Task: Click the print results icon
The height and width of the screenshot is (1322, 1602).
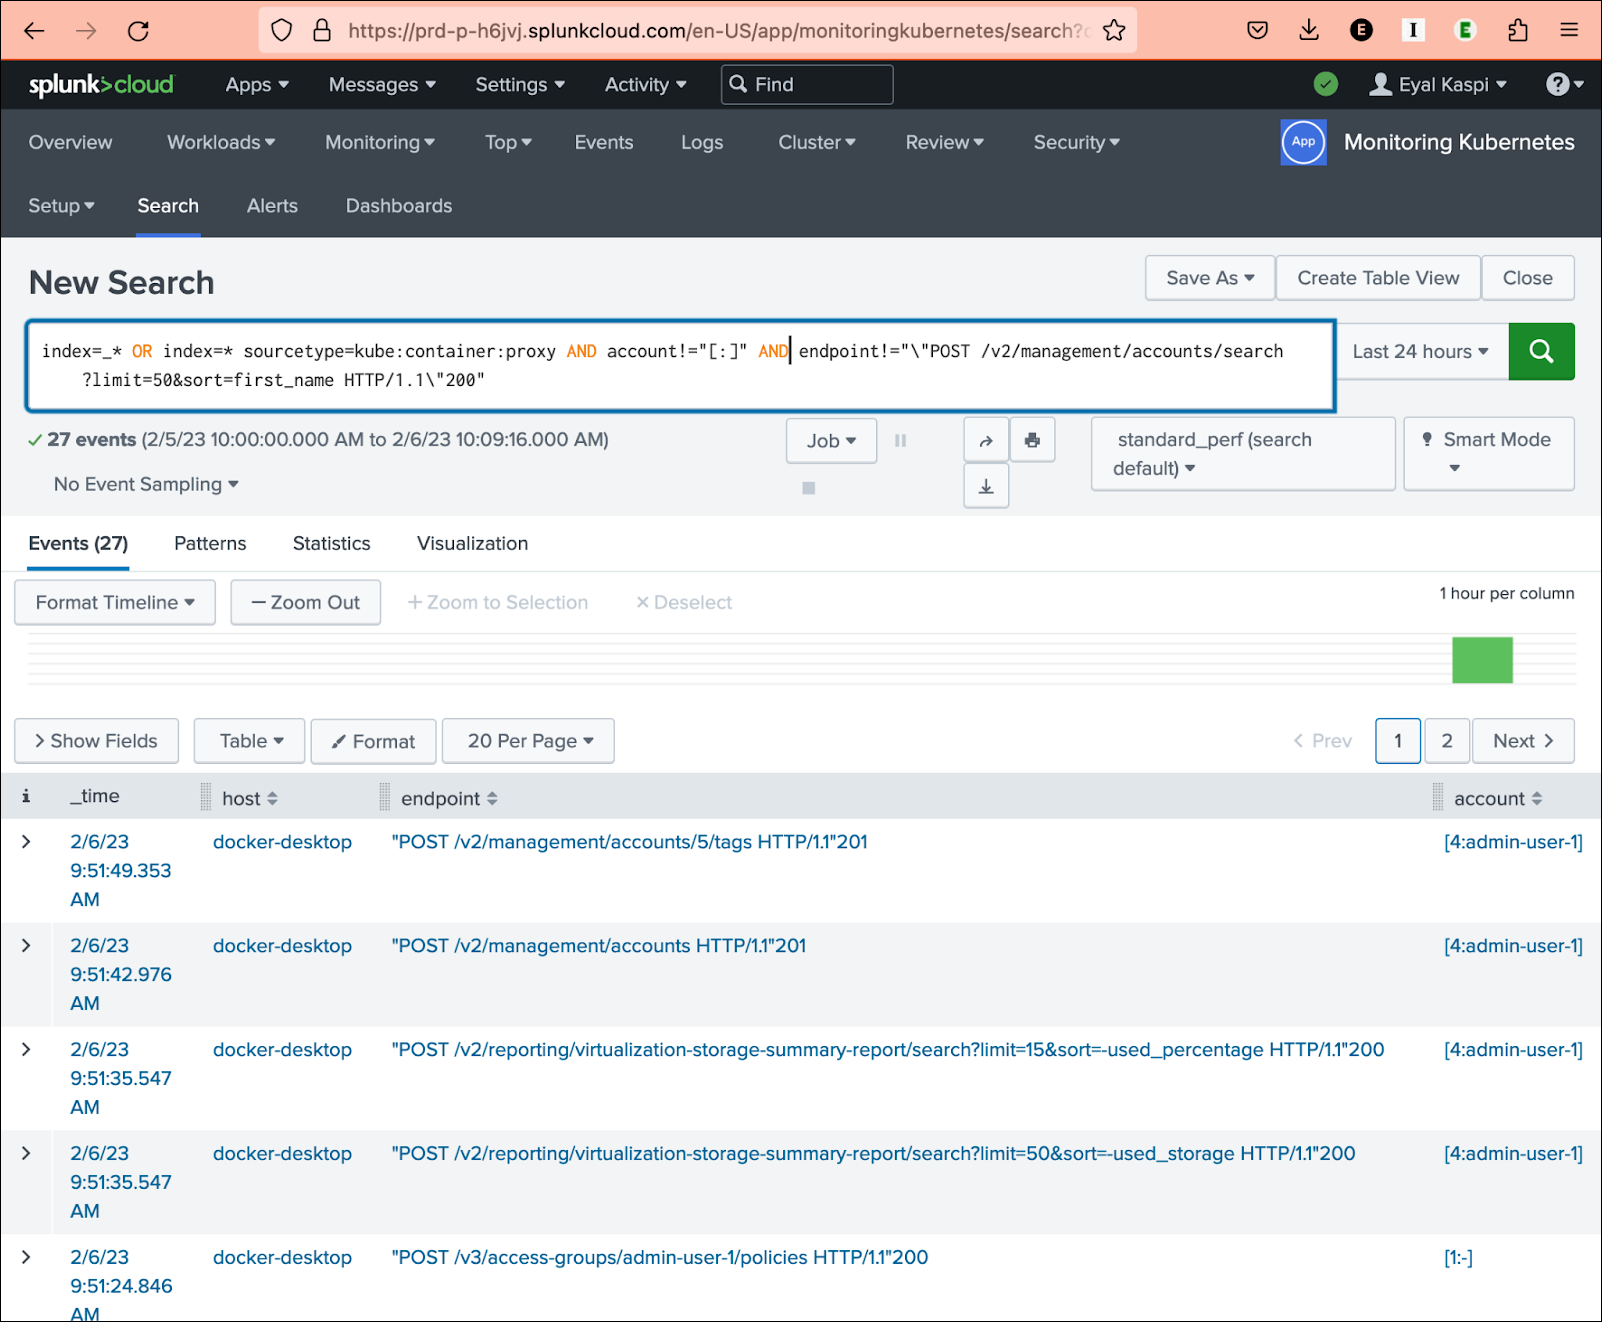Action: (x=1032, y=441)
